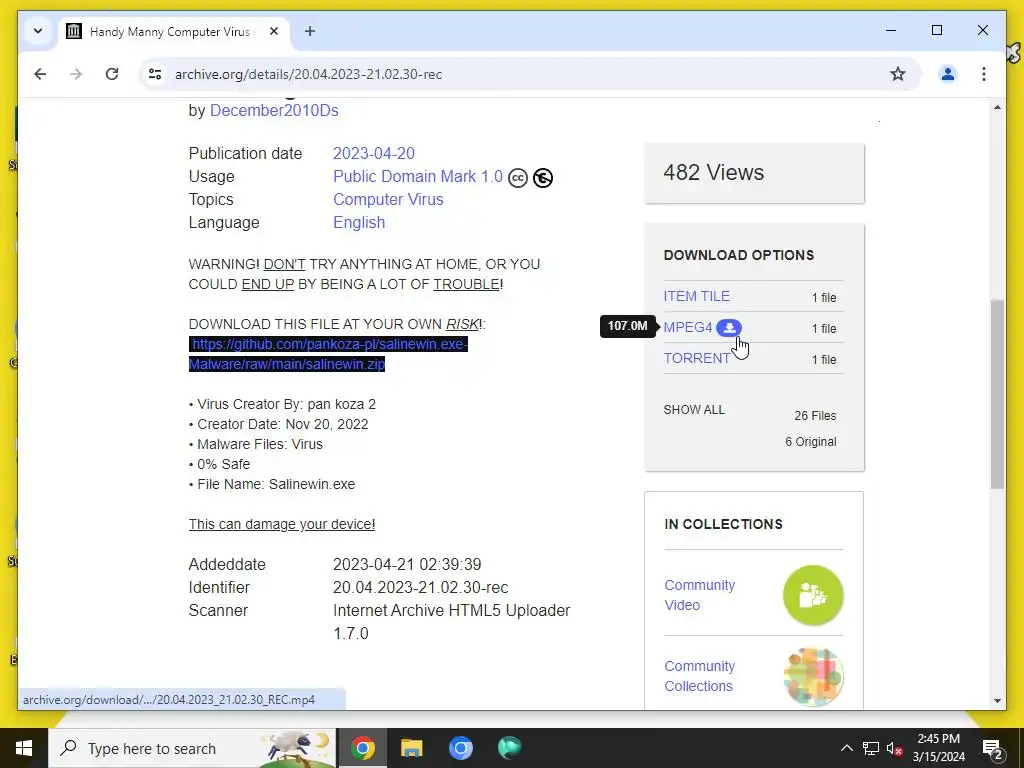Open the Windows Start menu
This screenshot has width=1024, height=768.
click(x=24, y=748)
